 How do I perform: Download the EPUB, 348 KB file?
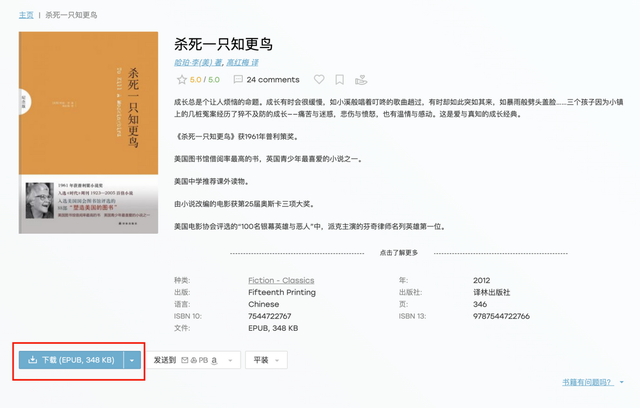click(71, 360)
